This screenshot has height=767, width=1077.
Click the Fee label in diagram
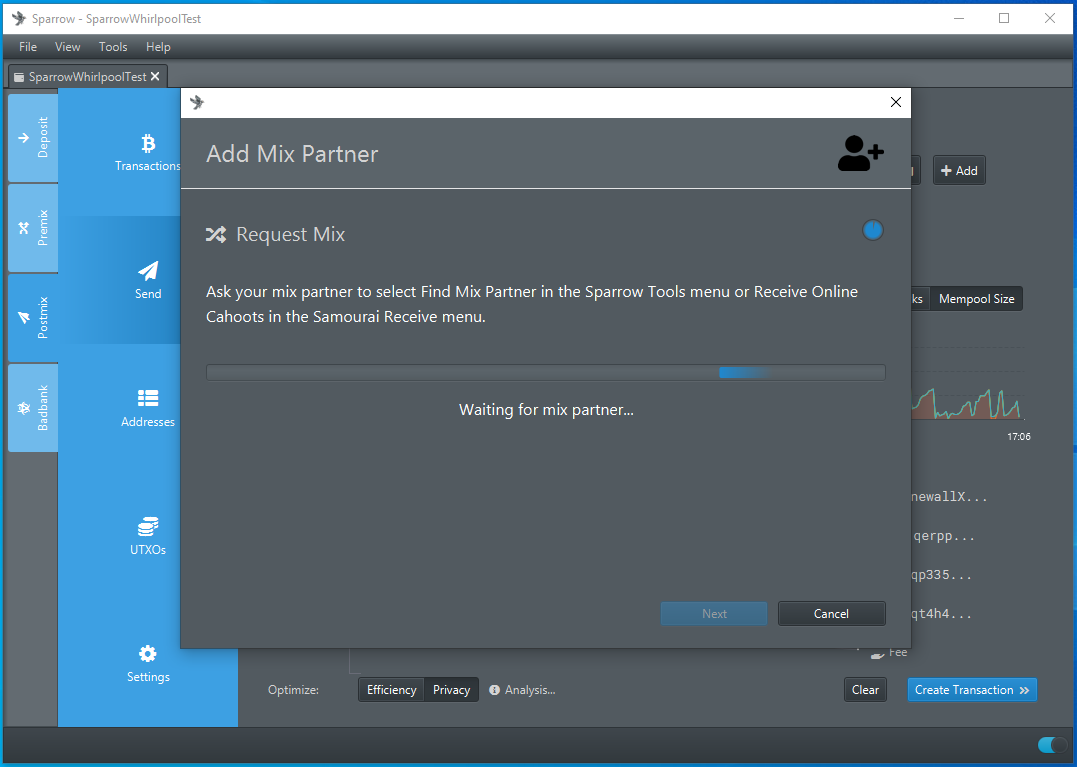pos(898,652)
